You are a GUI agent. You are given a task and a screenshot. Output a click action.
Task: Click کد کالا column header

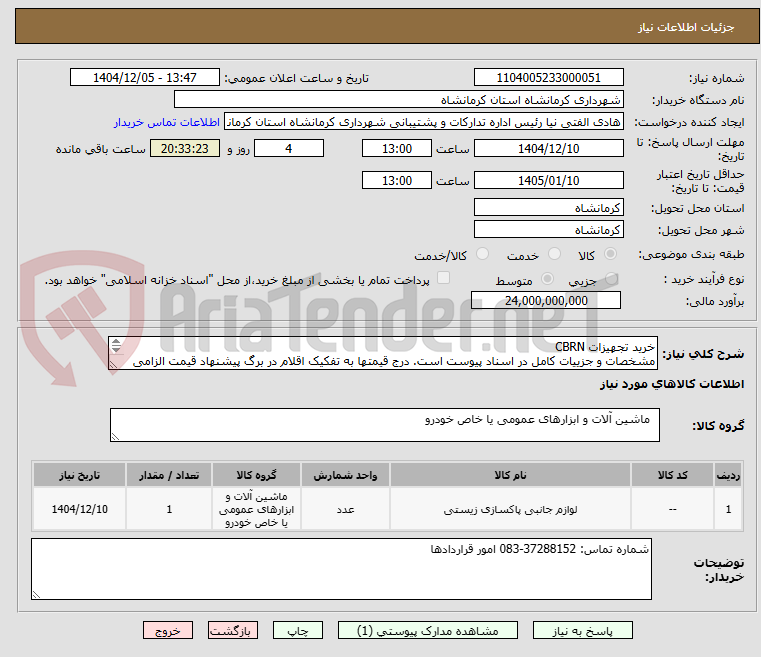(672, 475)
